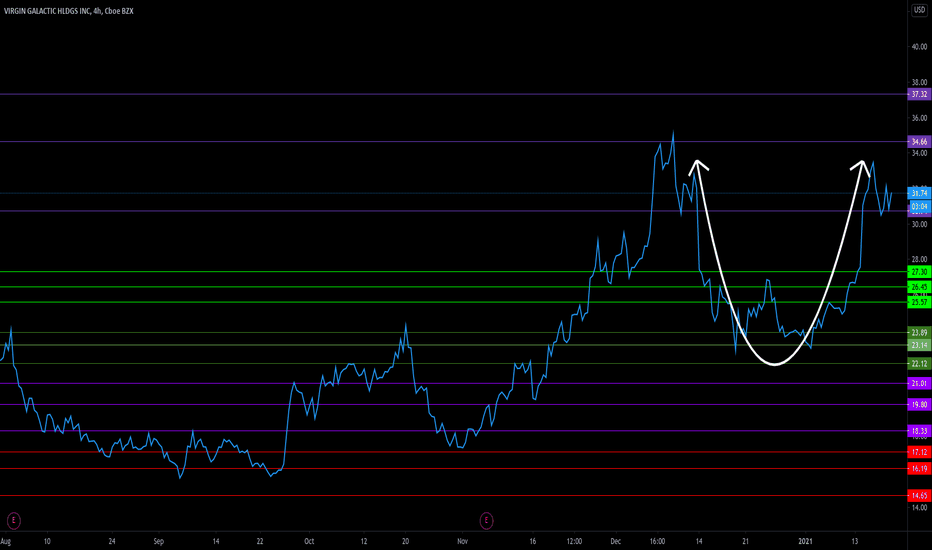Viewport: 932px width, 550px height.
Task: Click the 24 date label on time axis
Action: pyautogui.click(x=112, y=541)
